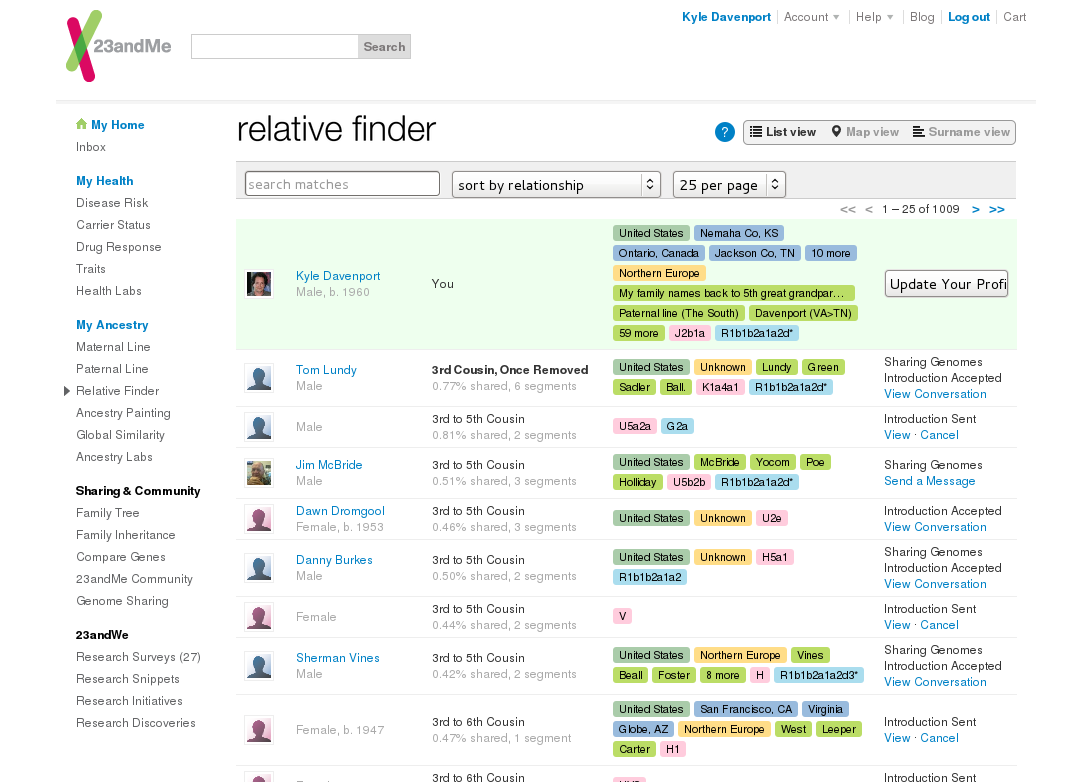Open Carrier Status page
The width and height of the screenshot is (1091, 782).
(x=113, y=225)
